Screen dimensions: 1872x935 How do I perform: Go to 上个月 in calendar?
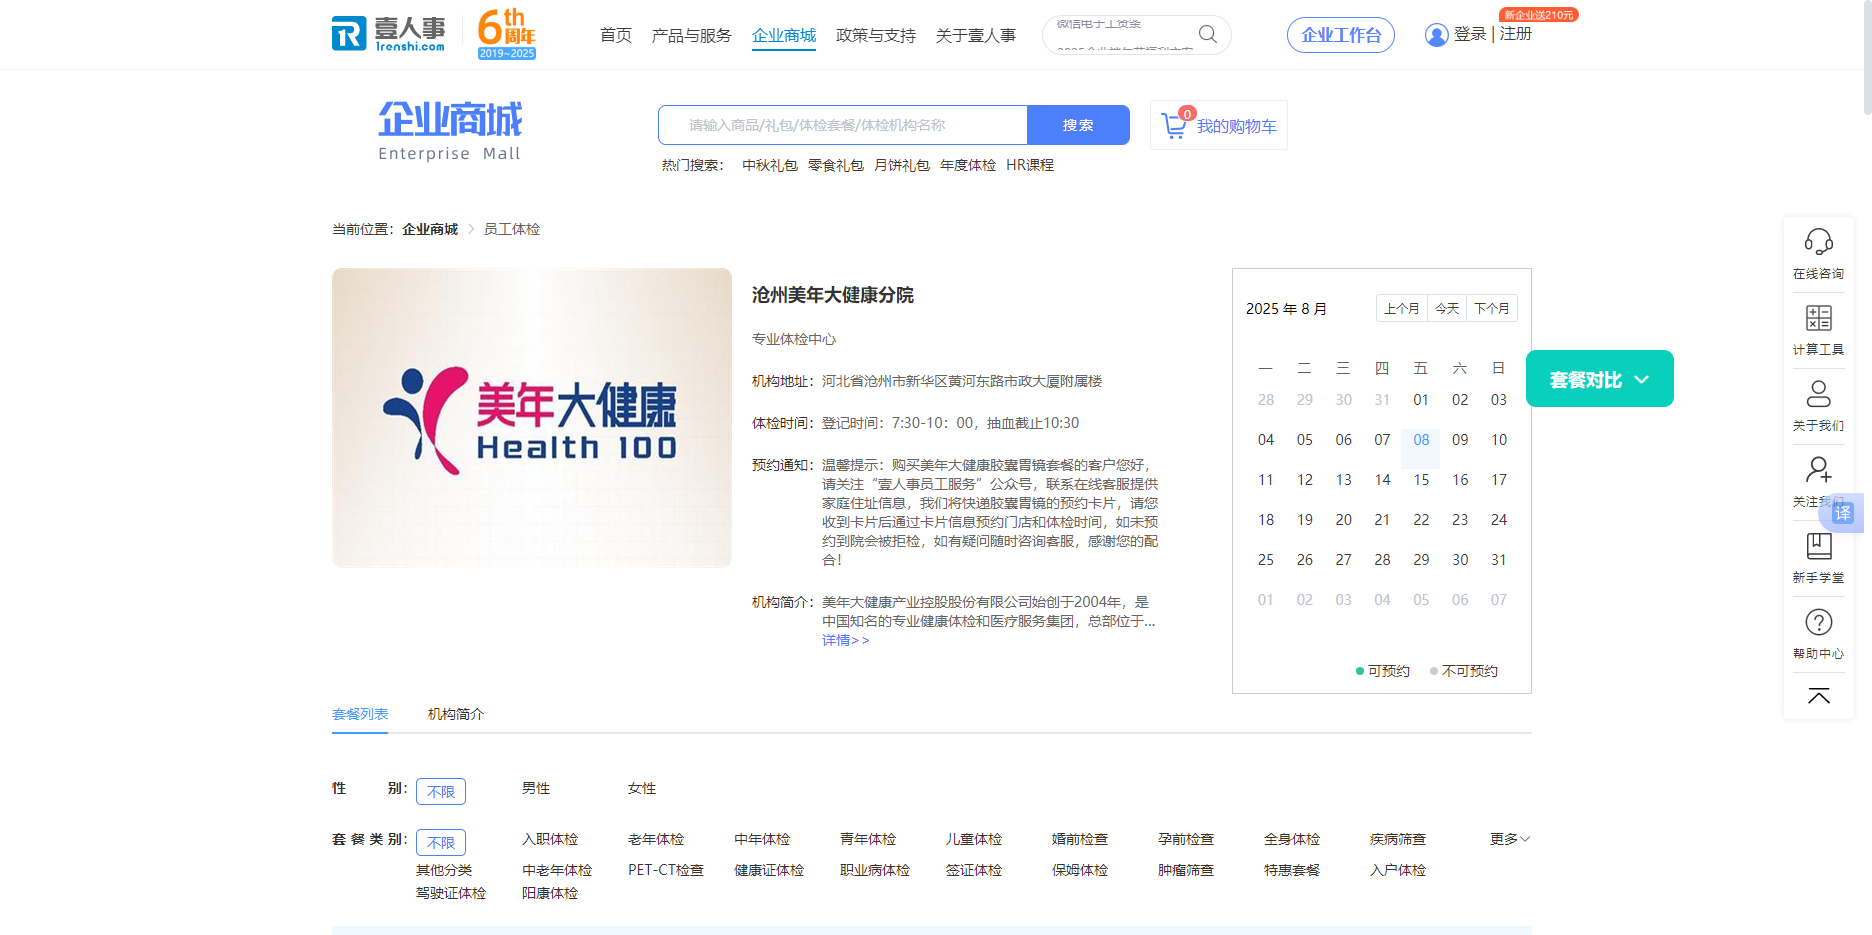tap(1402, 308)
